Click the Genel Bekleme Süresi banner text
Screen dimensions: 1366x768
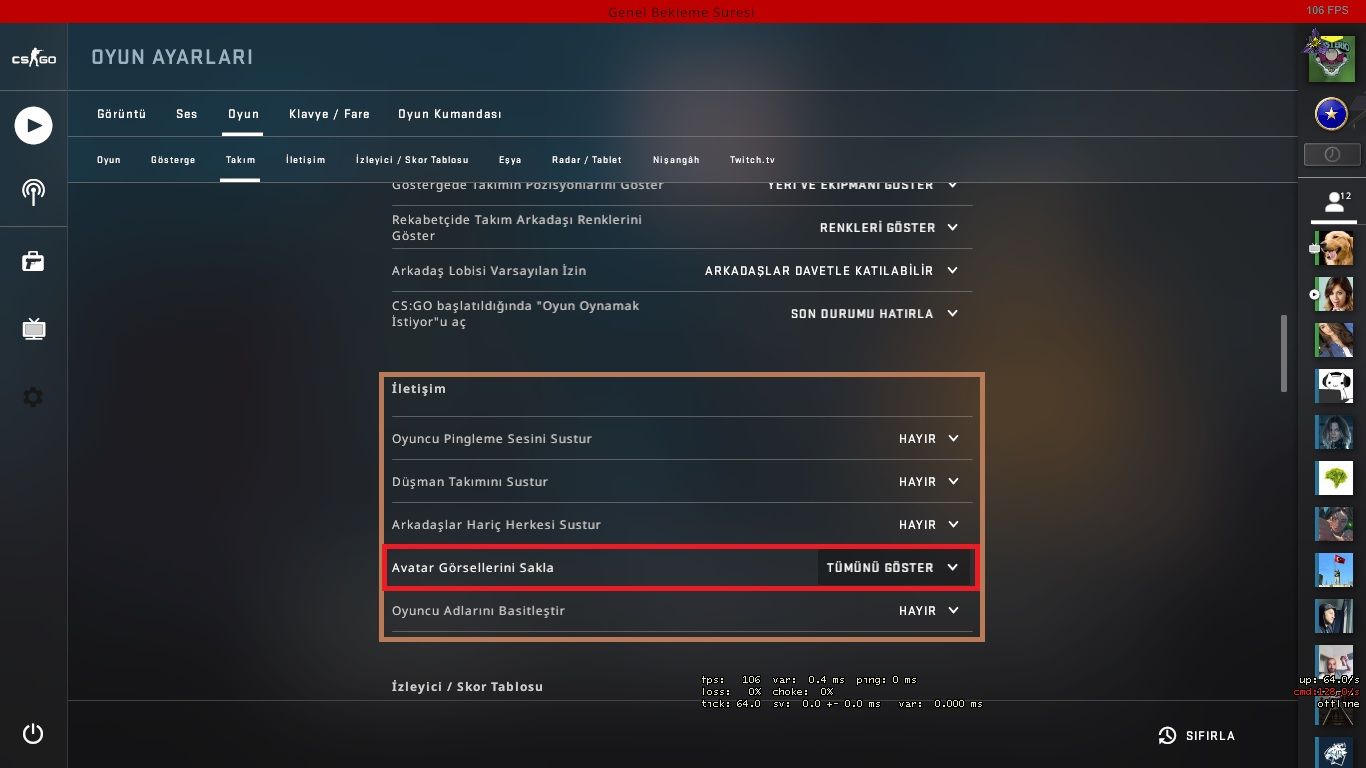coord(682,12)
